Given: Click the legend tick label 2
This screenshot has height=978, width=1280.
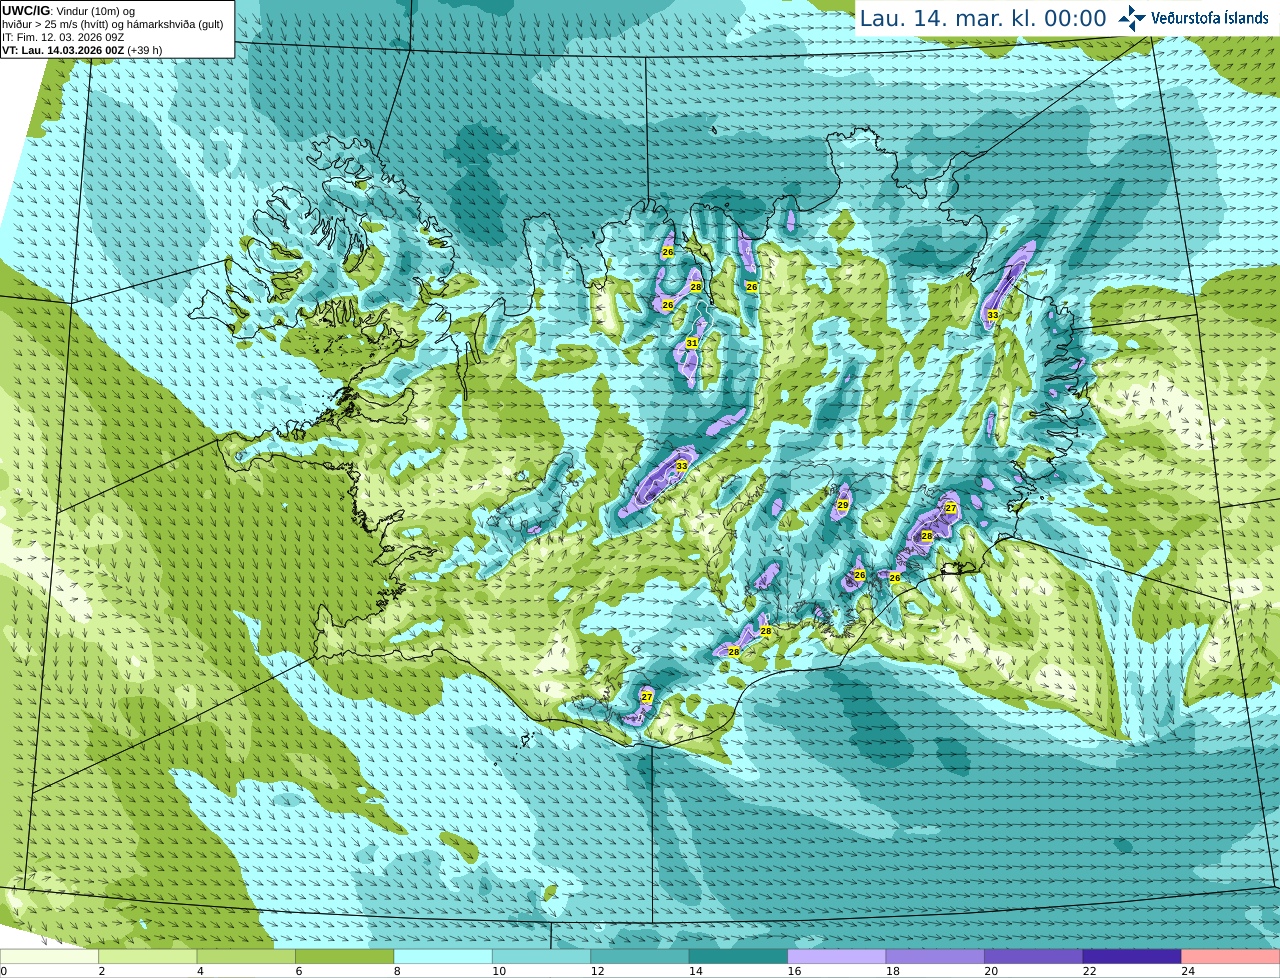Looking at the screenshot, I should tap(102, 971).
